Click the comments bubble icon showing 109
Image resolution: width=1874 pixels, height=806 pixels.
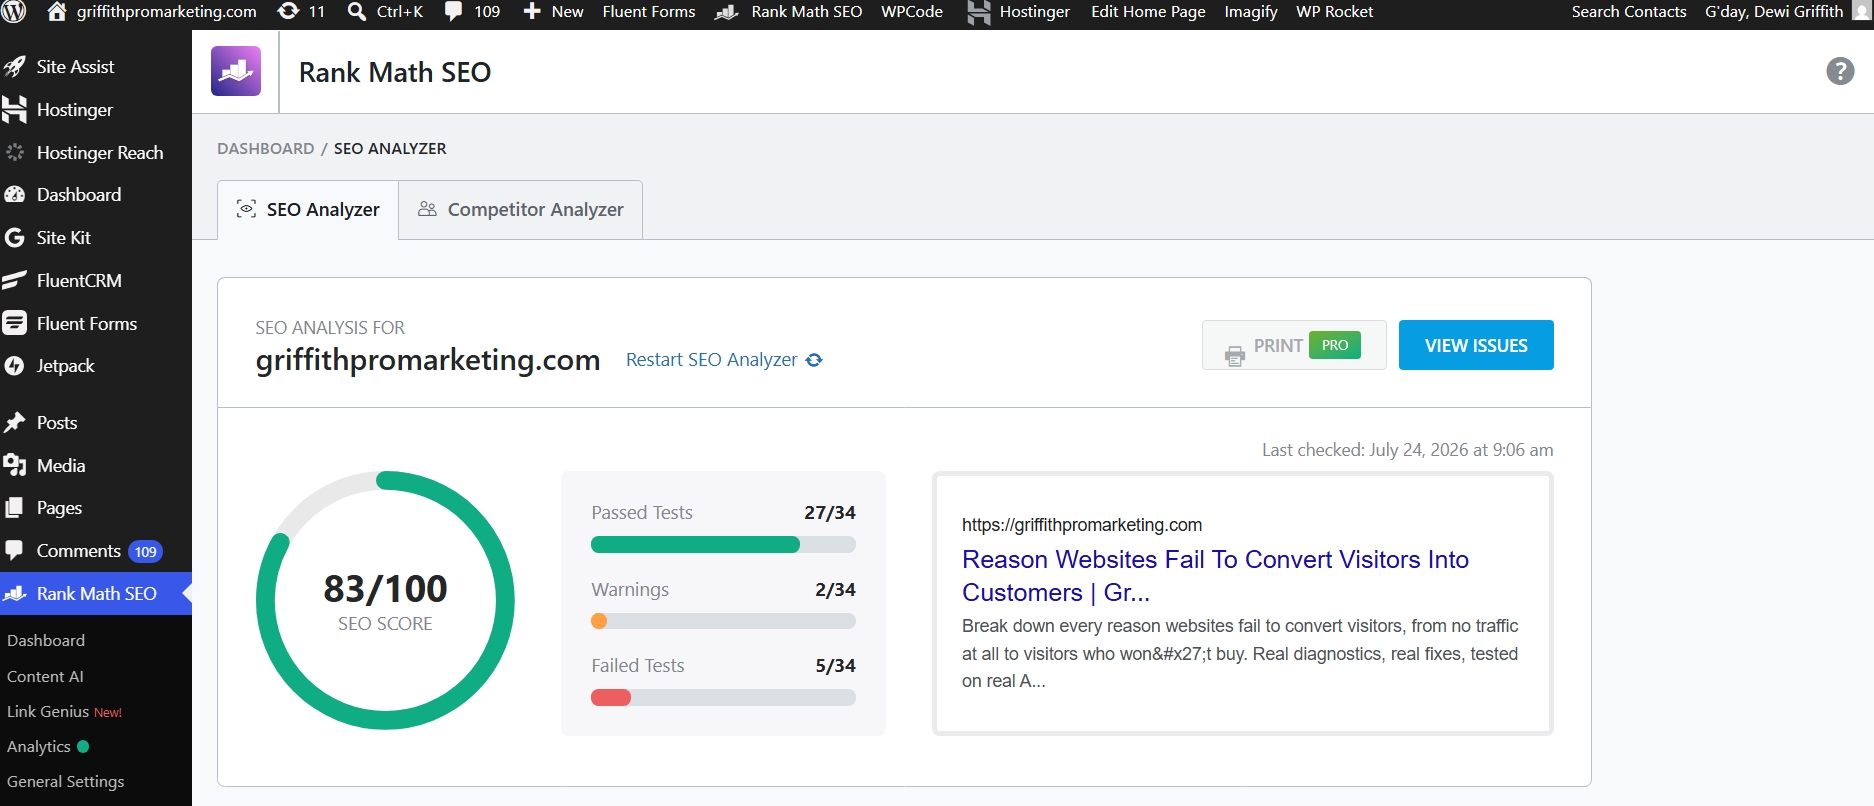coord(454,12)
